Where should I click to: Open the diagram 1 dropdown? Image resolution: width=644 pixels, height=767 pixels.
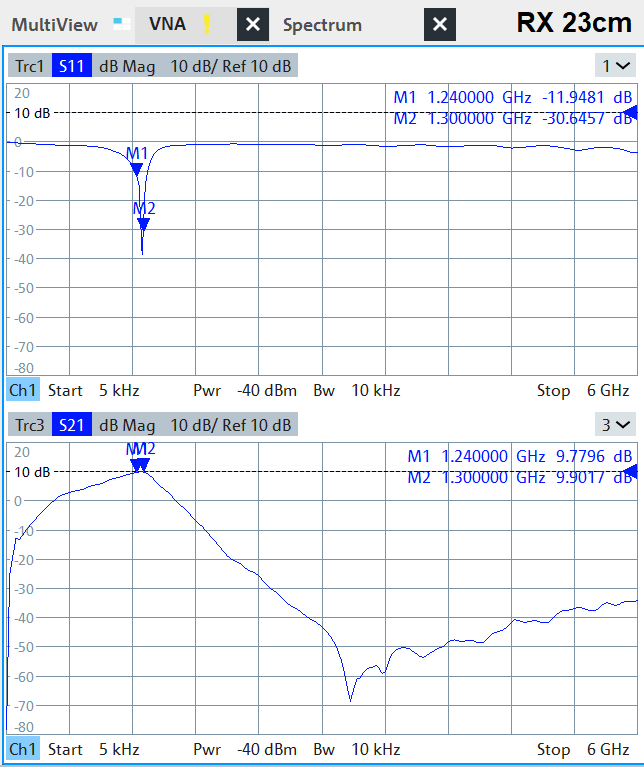tap(615, 66)
